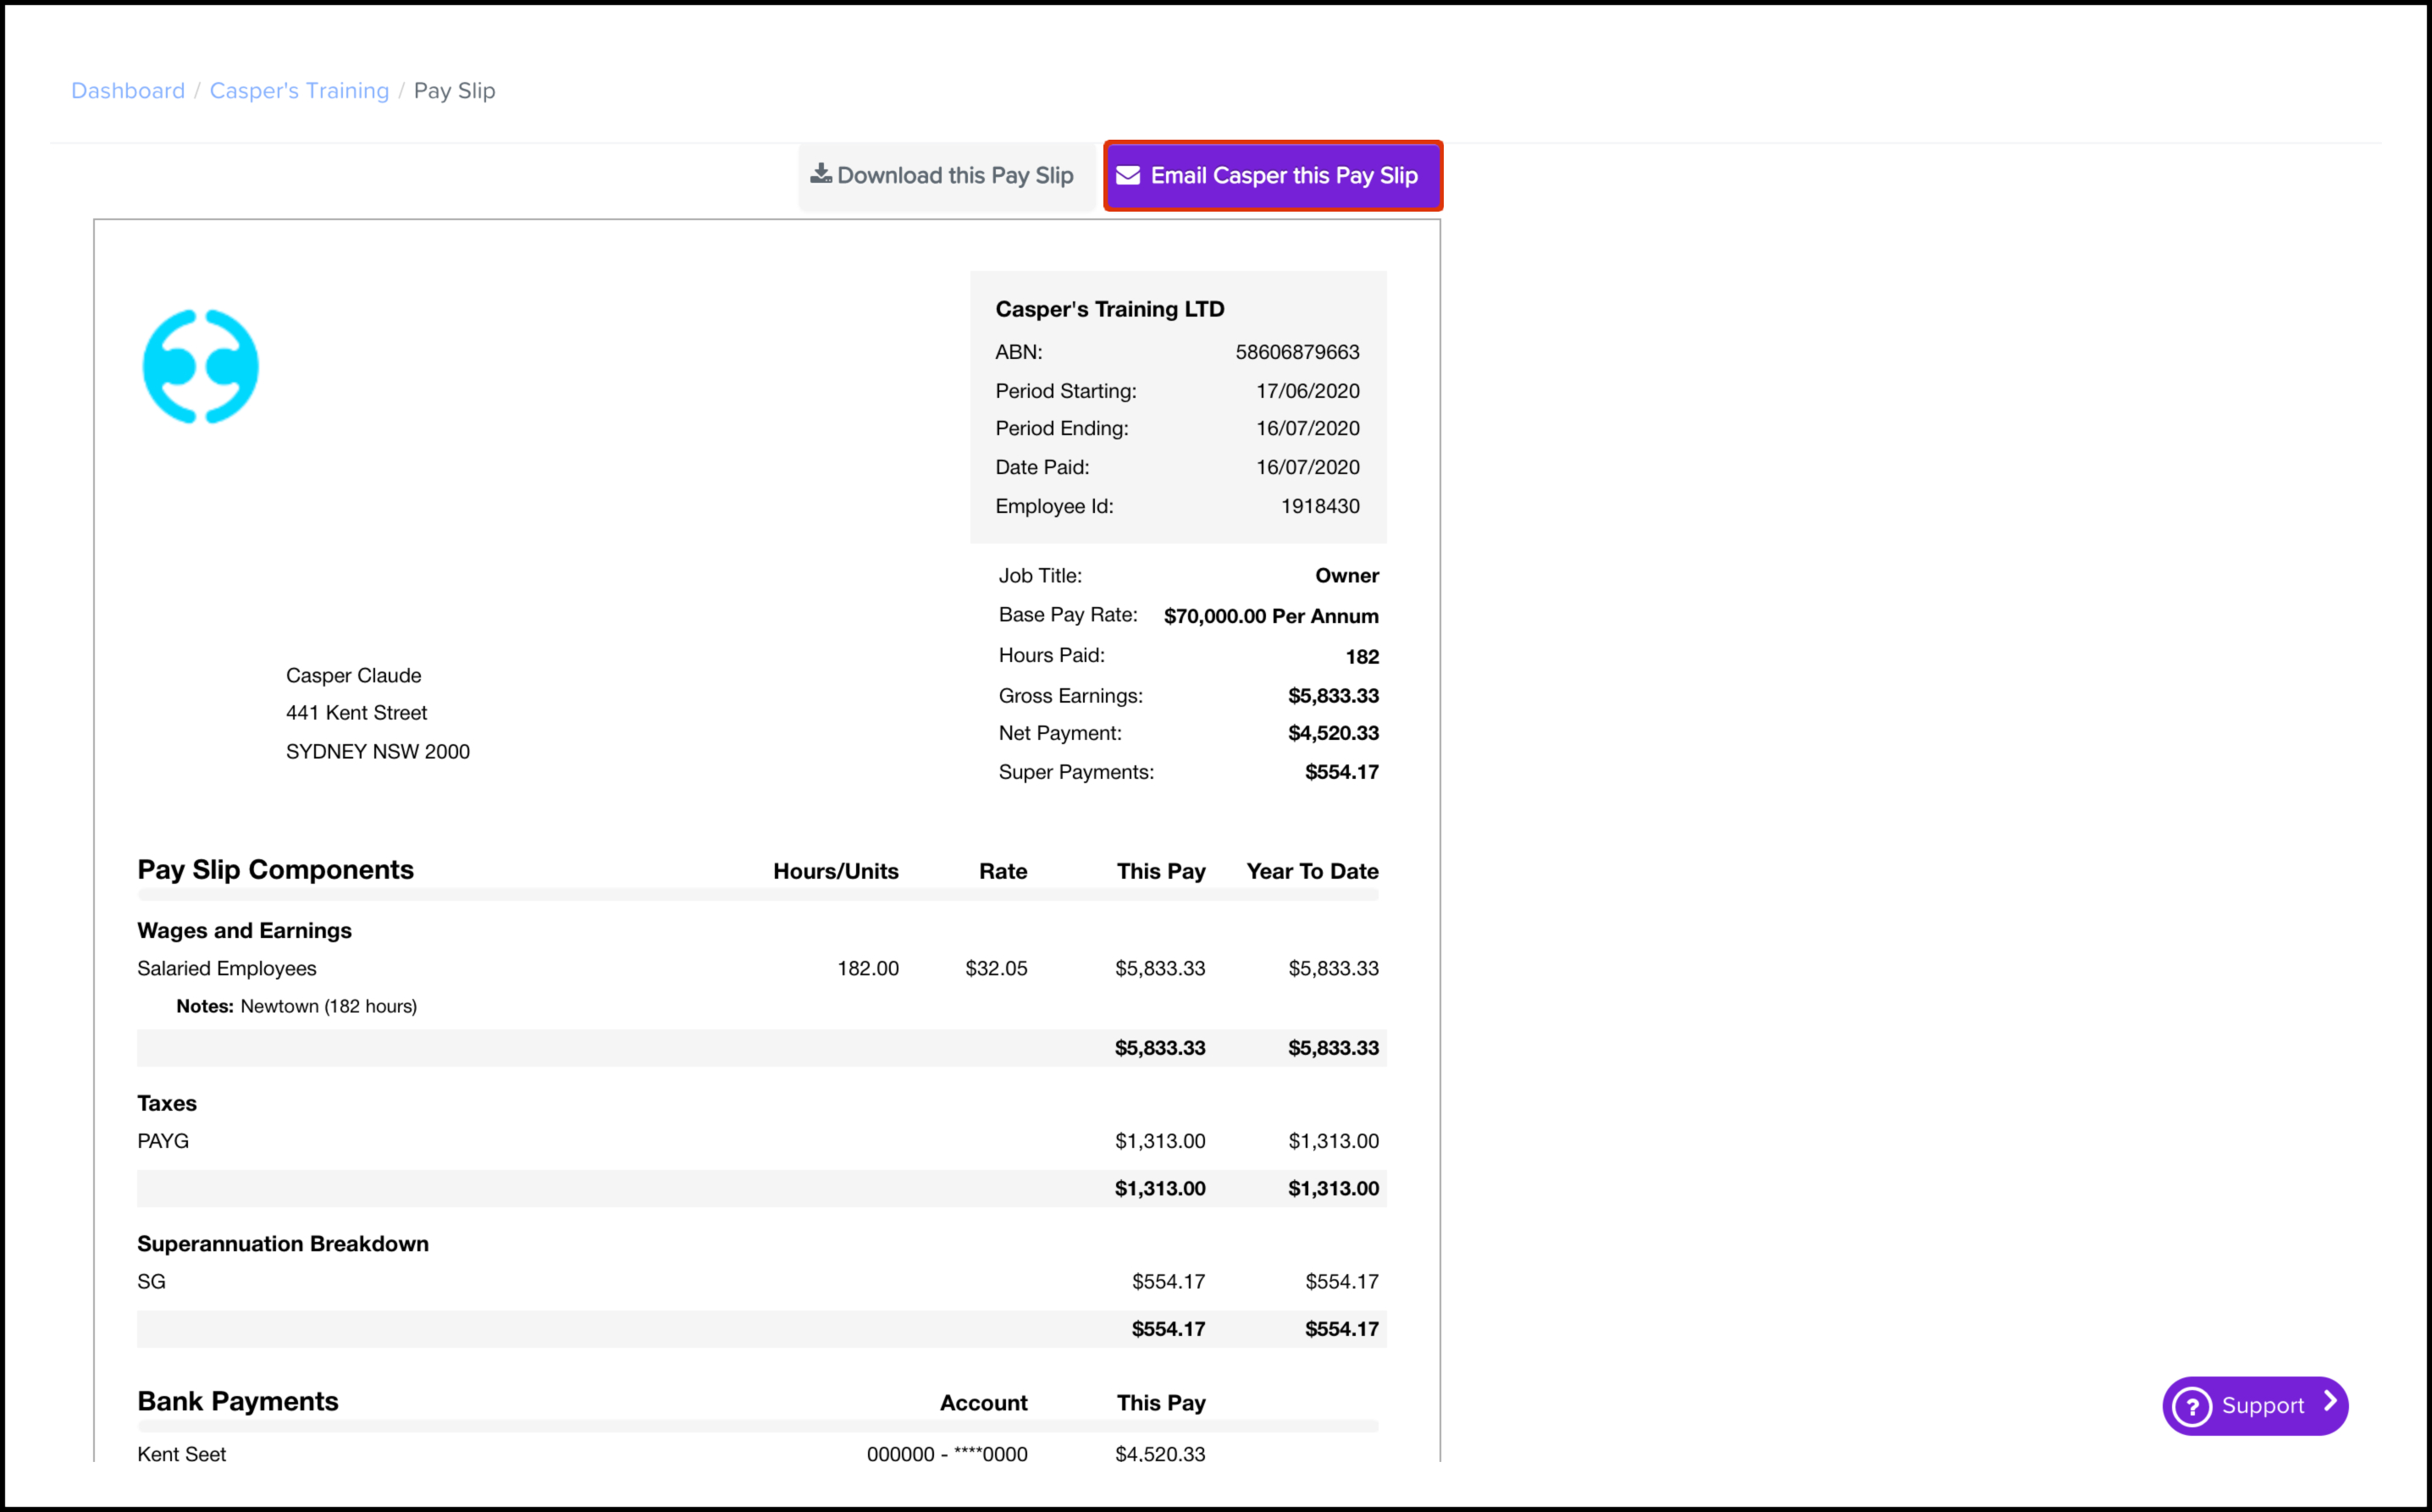Click the download icon on the Pay Slip button
This screenshot has height=1512, width=2432.
(x=821, y=174)
